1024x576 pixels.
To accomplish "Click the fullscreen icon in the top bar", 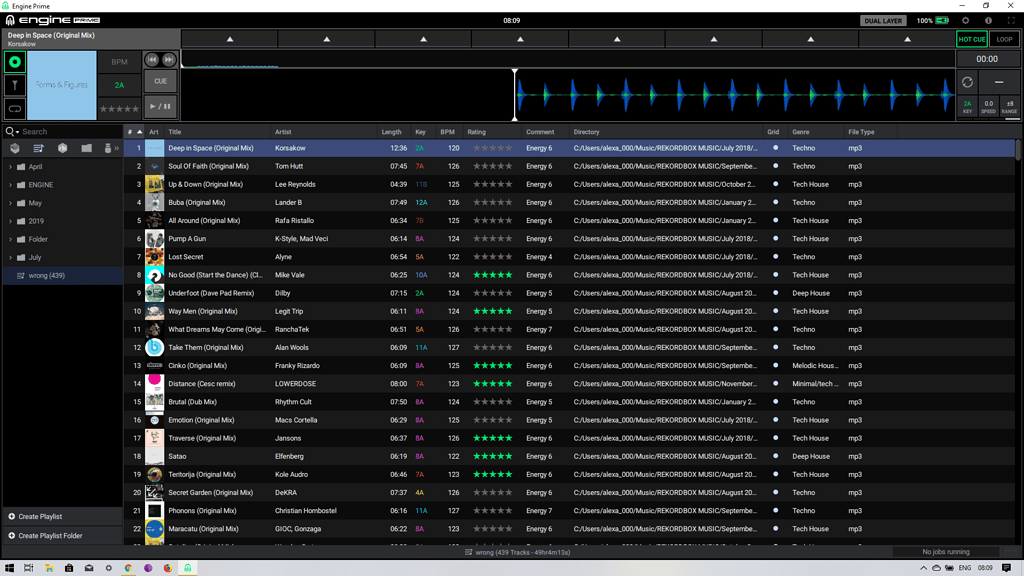I will click(x=1011, y=21).
